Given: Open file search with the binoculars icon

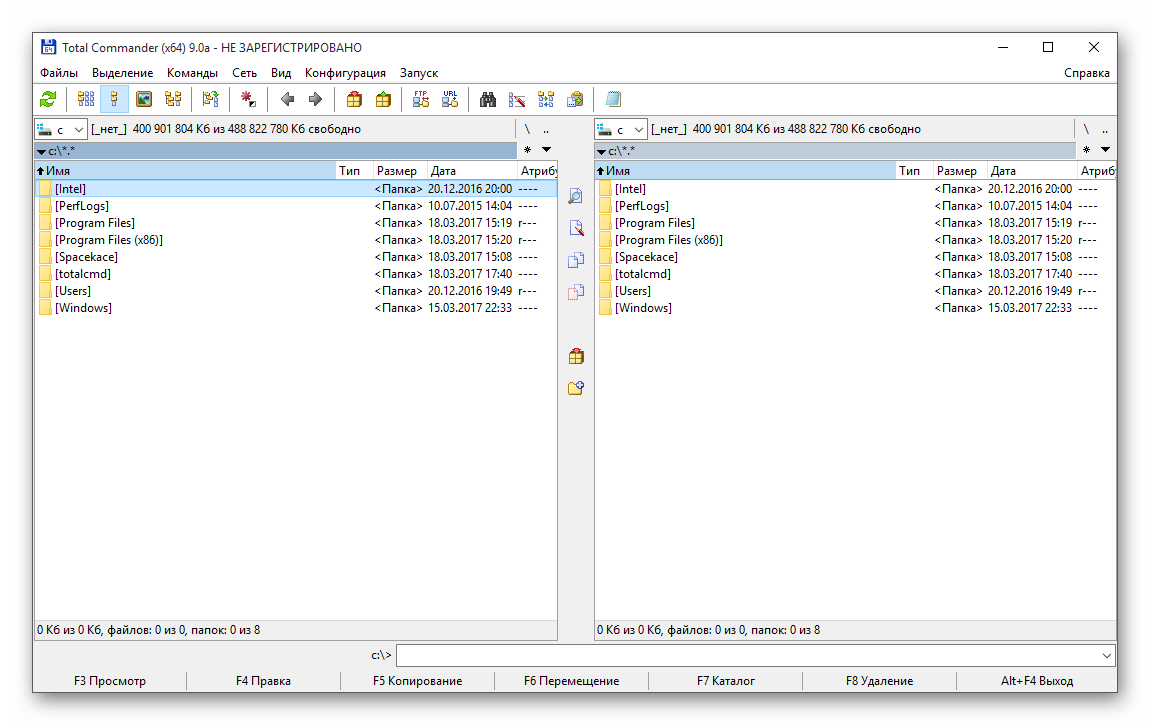Looking at the screenshot, I should coord(488,99).
